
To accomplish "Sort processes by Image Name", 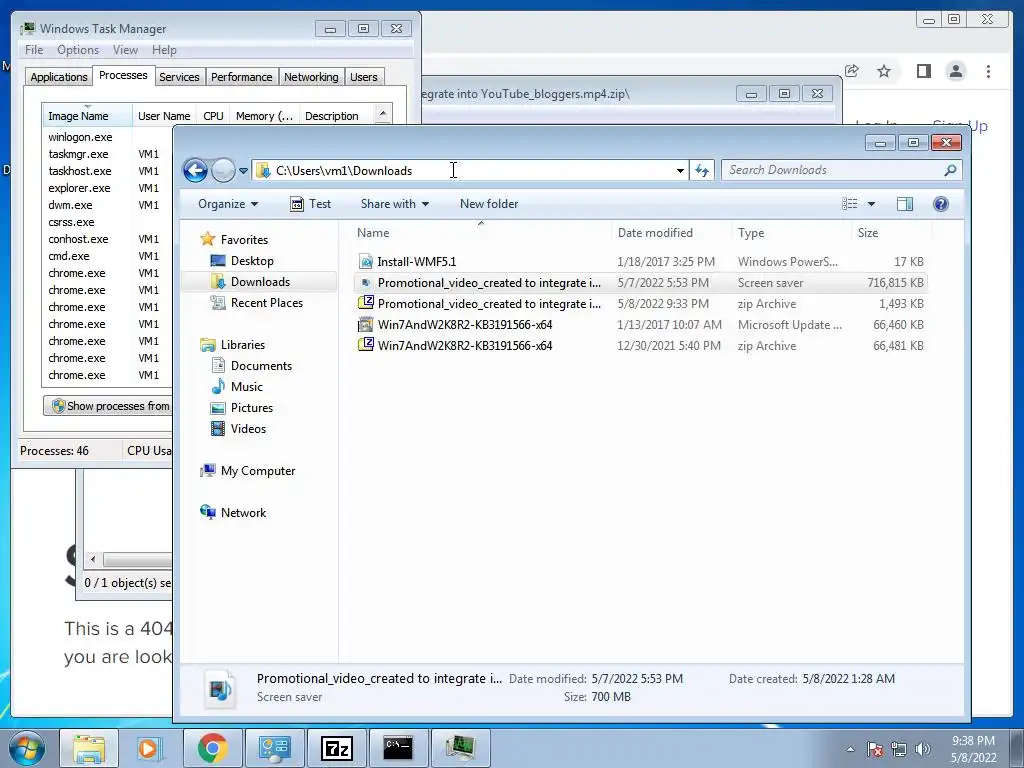I will (x=88, y=116).
